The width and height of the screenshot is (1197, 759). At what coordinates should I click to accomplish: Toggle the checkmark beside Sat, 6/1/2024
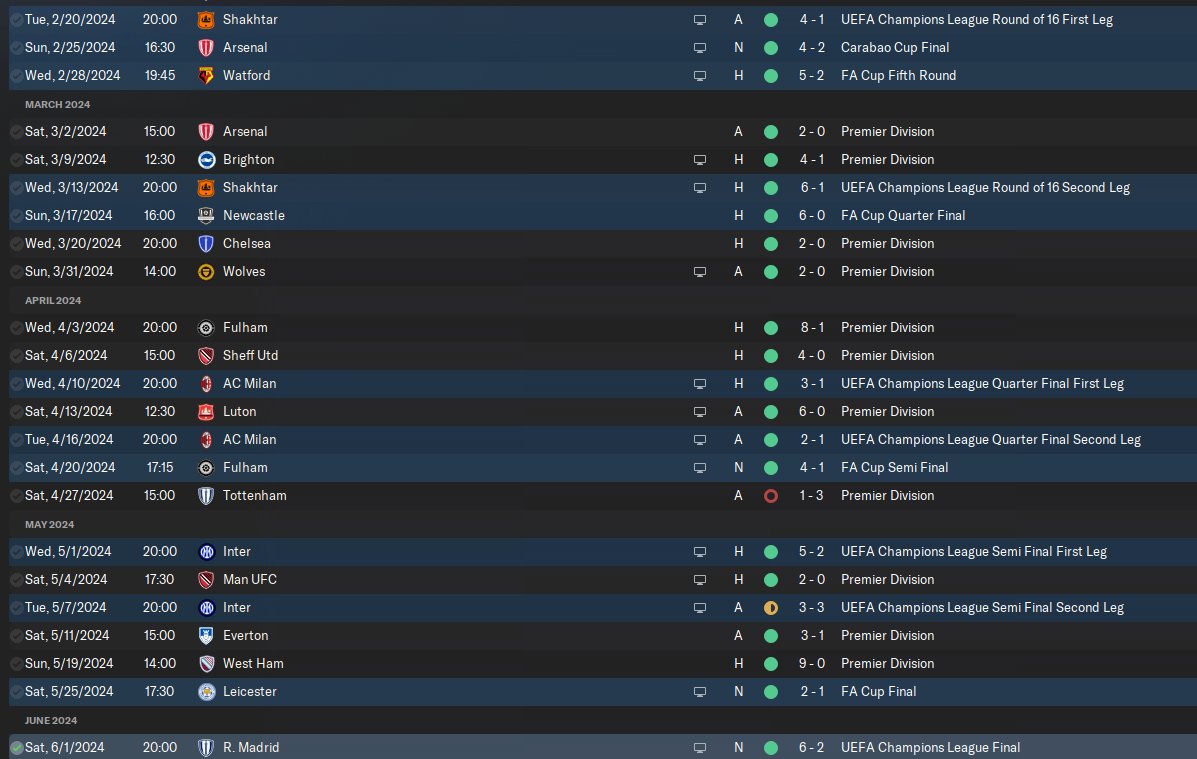pyautogui.click(x=17, y=748)
